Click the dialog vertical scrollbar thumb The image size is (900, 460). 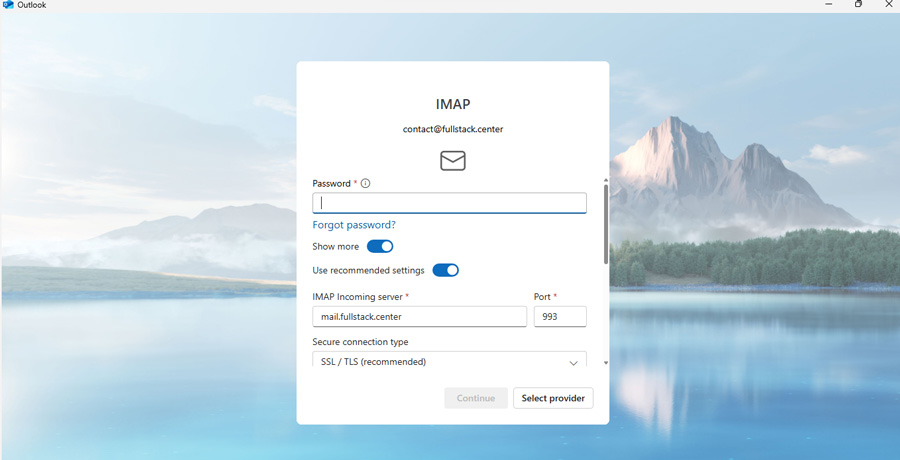click(606, 224)
